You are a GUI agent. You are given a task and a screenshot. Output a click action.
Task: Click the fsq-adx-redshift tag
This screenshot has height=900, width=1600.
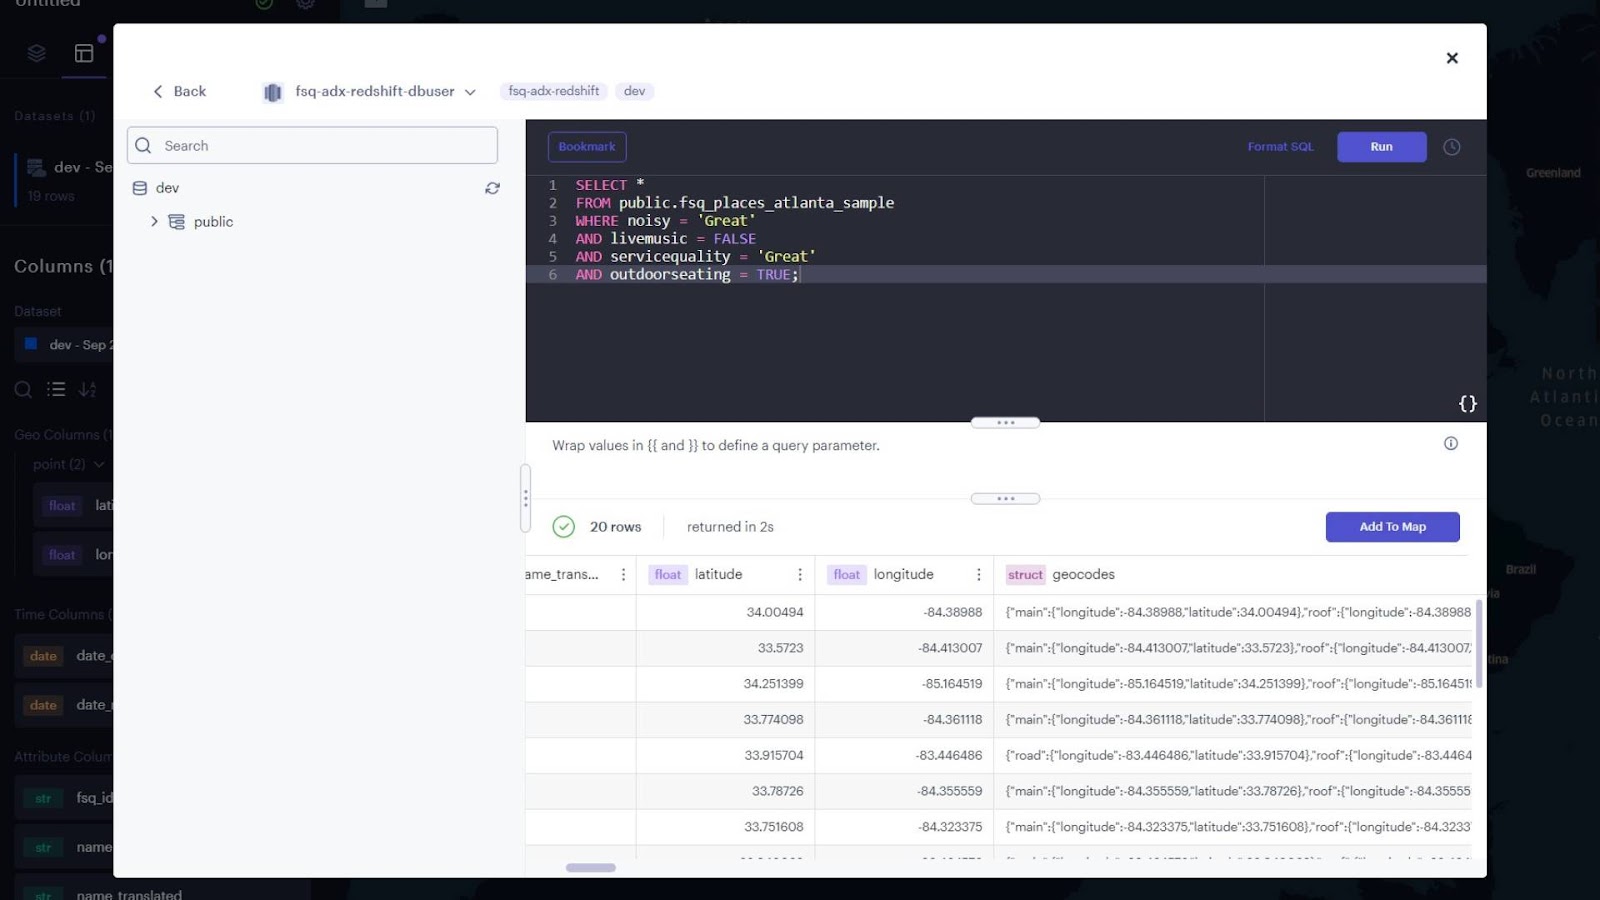[x=553, y=91]
